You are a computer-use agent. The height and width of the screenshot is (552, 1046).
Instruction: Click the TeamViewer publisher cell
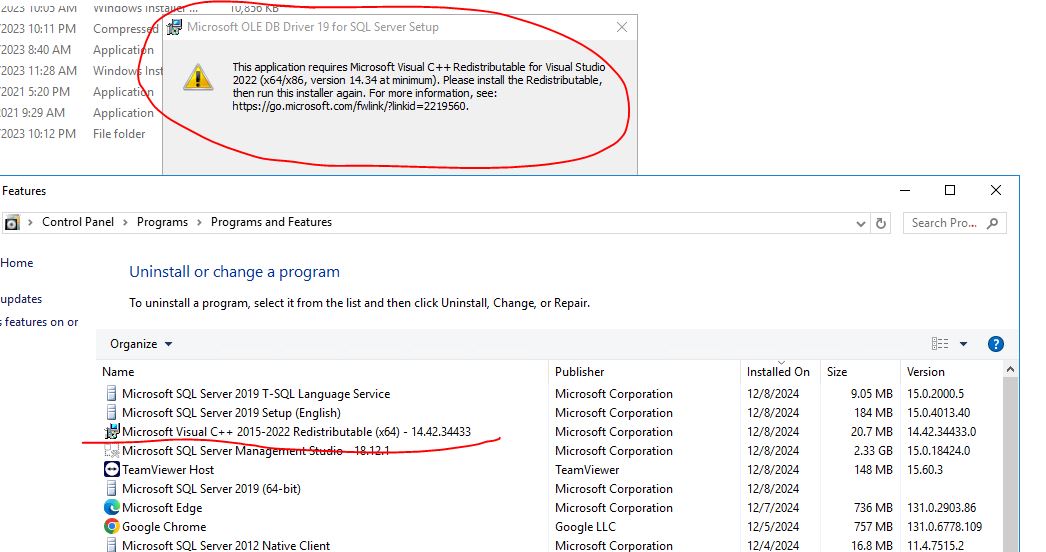tap(587, 469)
